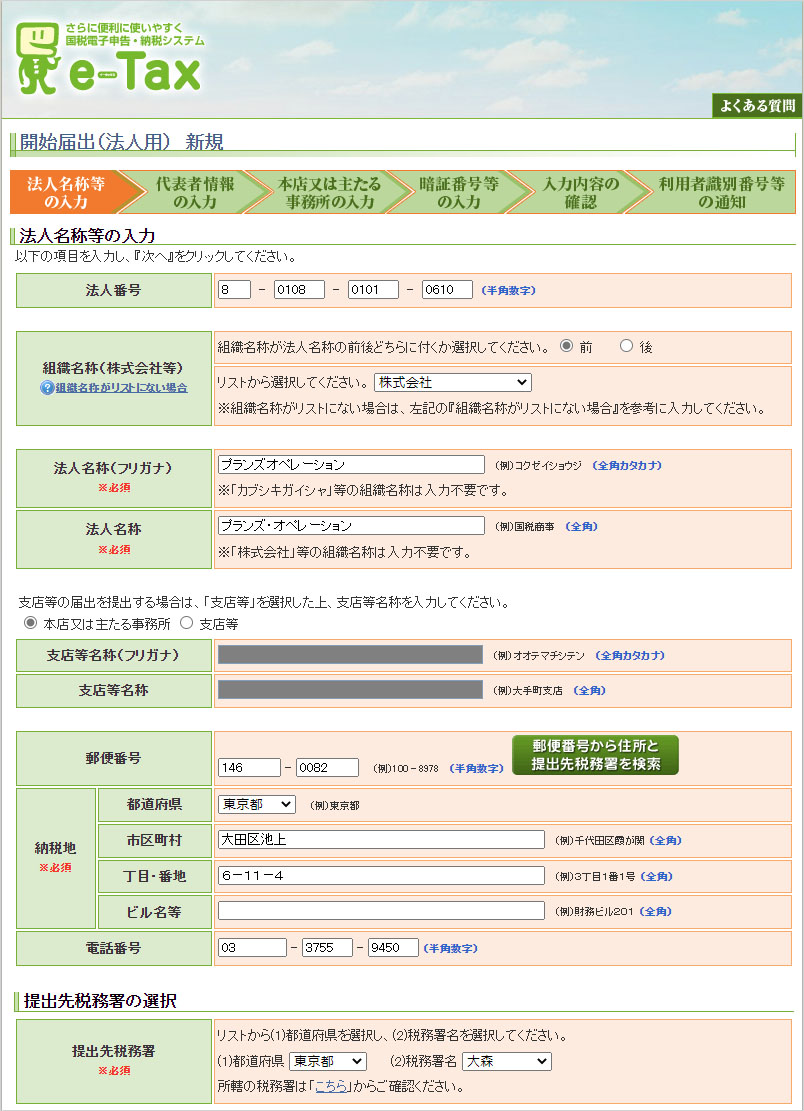Open the 税務署名 大森 dropdown
Image resolution: width=804 pixels, height=1111 pixels.
point(506,1061)
